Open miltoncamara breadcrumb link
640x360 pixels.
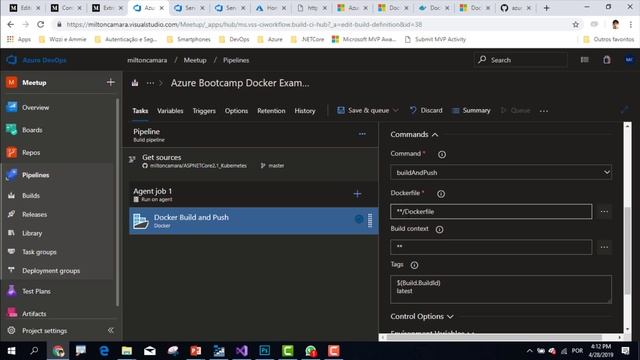[x=147, y=60]
